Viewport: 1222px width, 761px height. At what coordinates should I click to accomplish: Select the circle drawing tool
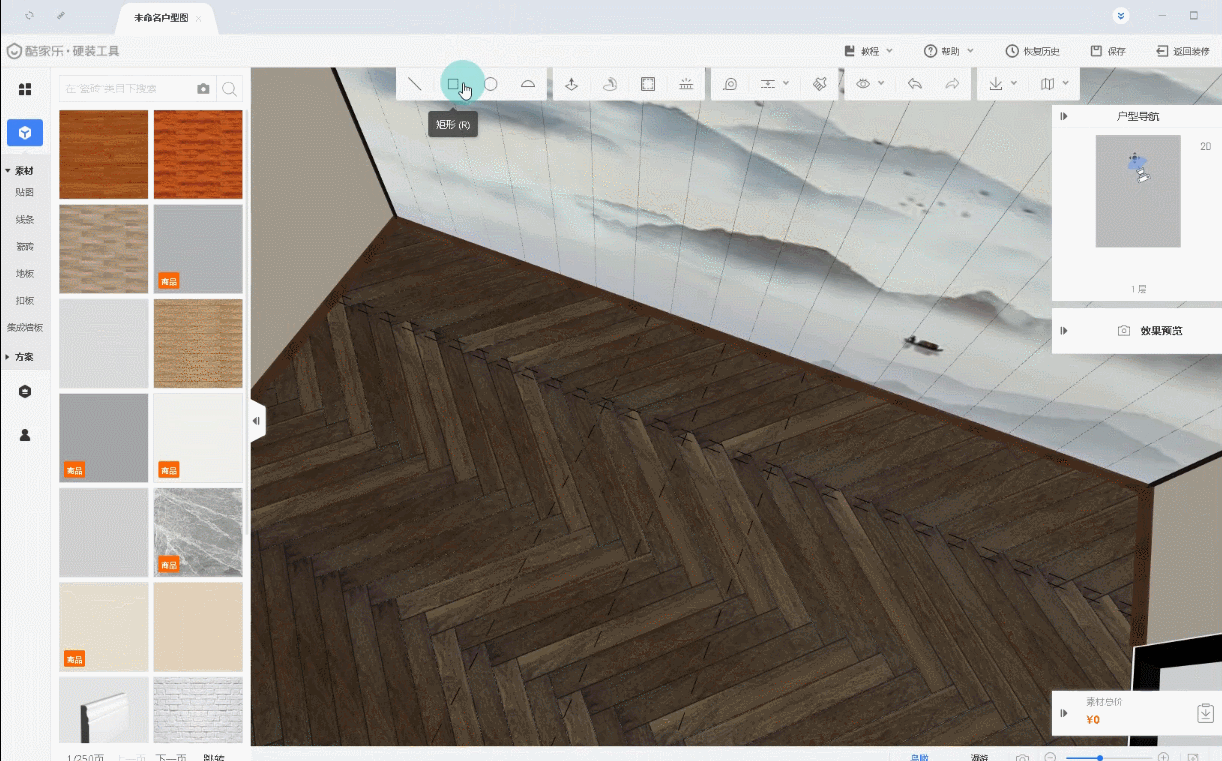coord(491,85)
